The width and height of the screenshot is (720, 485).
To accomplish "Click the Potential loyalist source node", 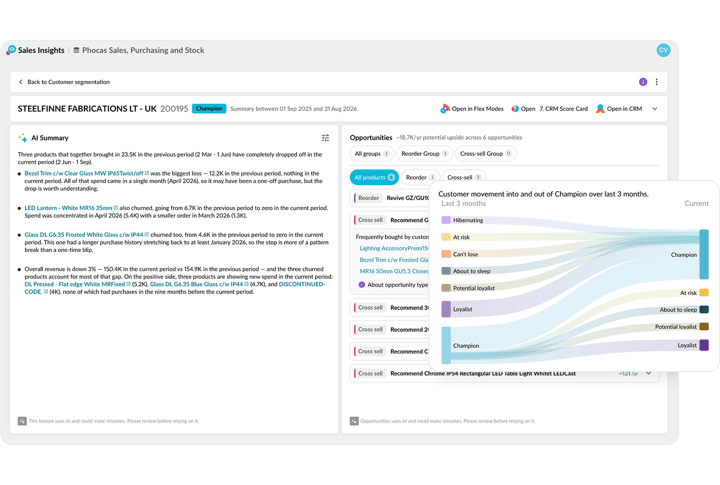I will 446,288.
